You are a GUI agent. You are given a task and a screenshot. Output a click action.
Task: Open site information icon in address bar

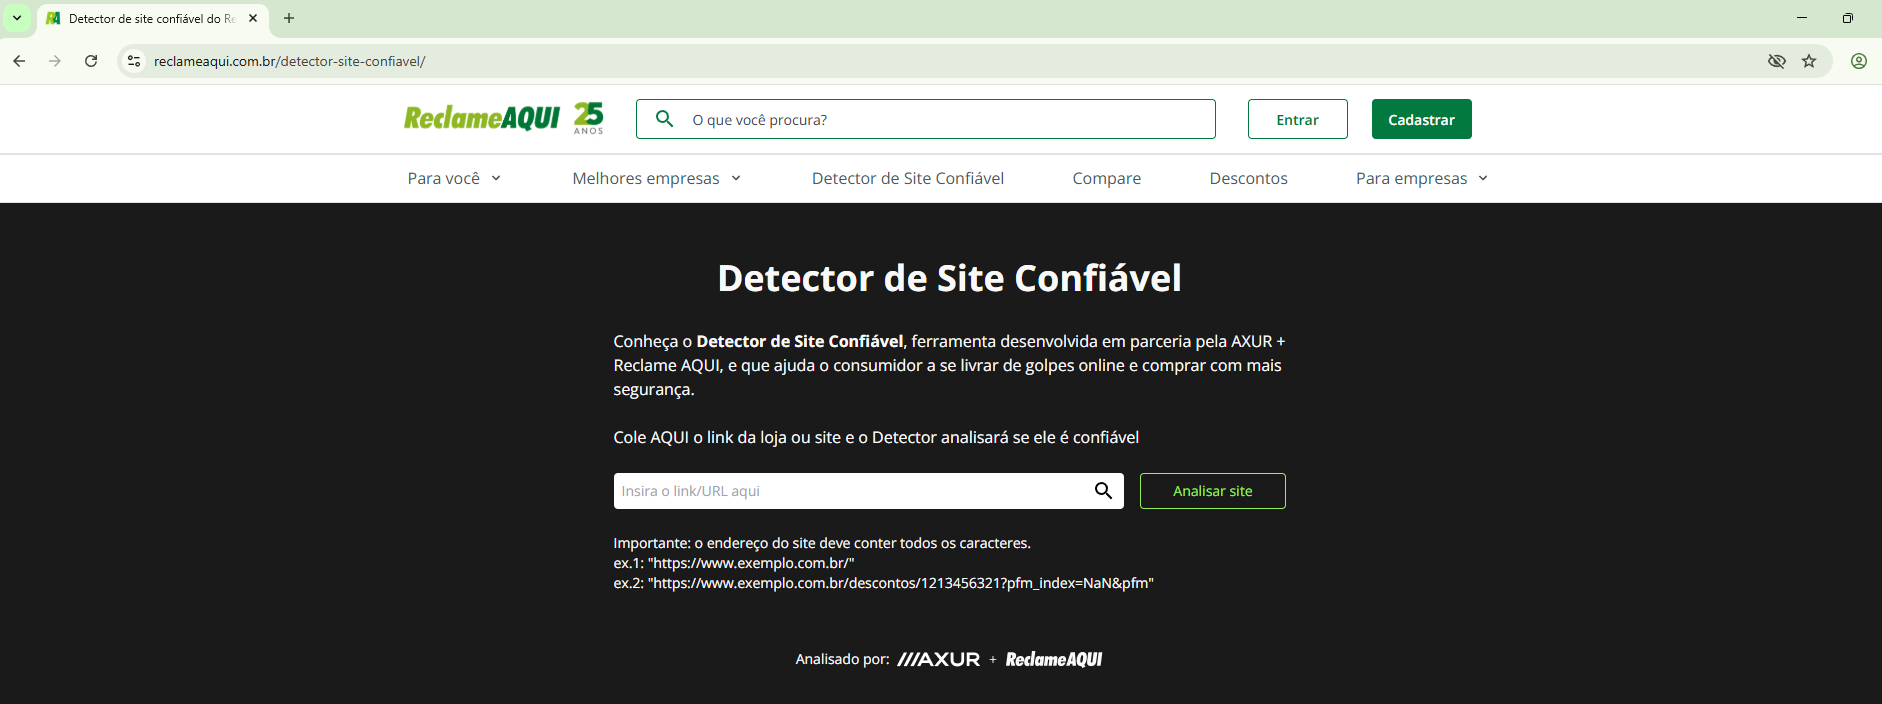tap(134, 61)
